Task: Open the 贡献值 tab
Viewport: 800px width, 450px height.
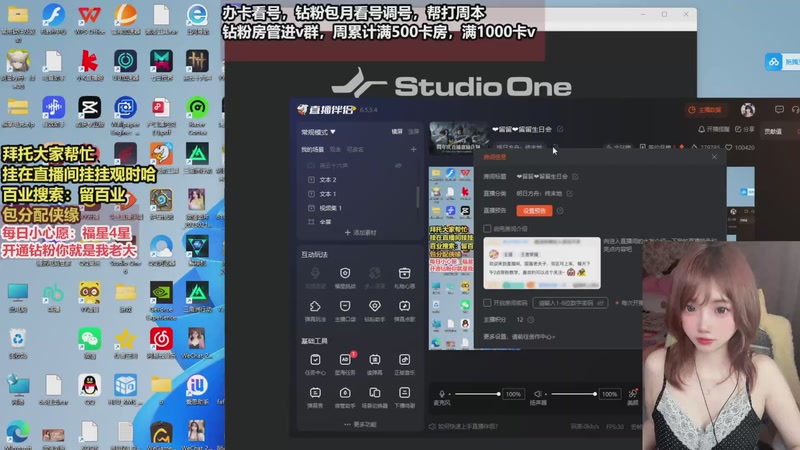Action: click(773, 132)
